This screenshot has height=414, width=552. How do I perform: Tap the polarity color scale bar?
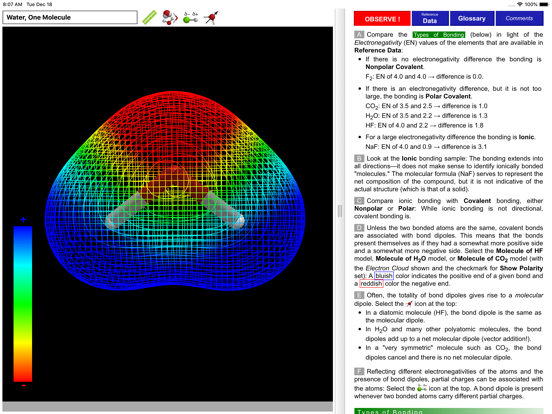tap(23, 304)
